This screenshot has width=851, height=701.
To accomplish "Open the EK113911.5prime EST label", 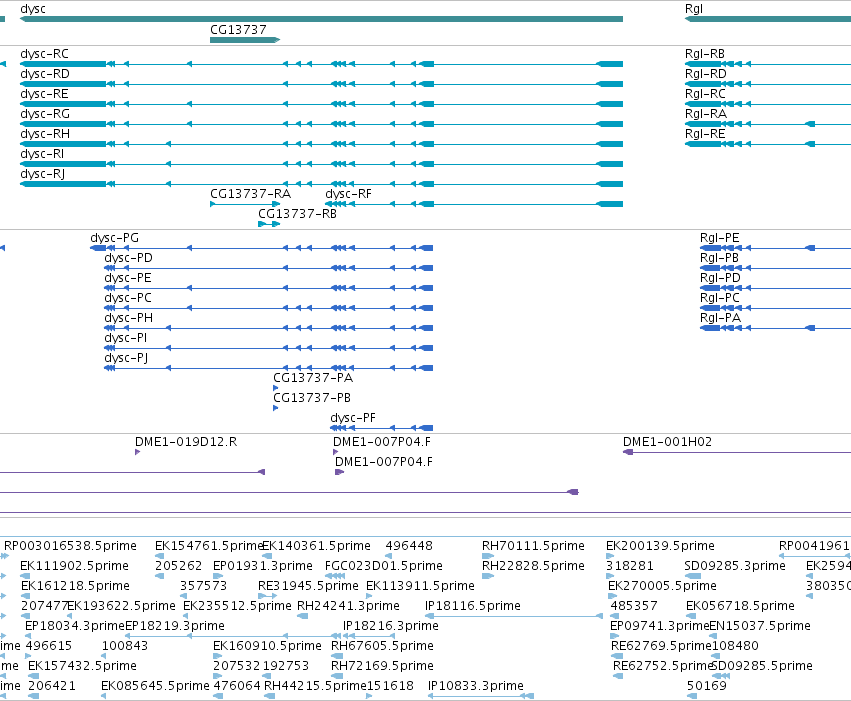I will point(421,586).
